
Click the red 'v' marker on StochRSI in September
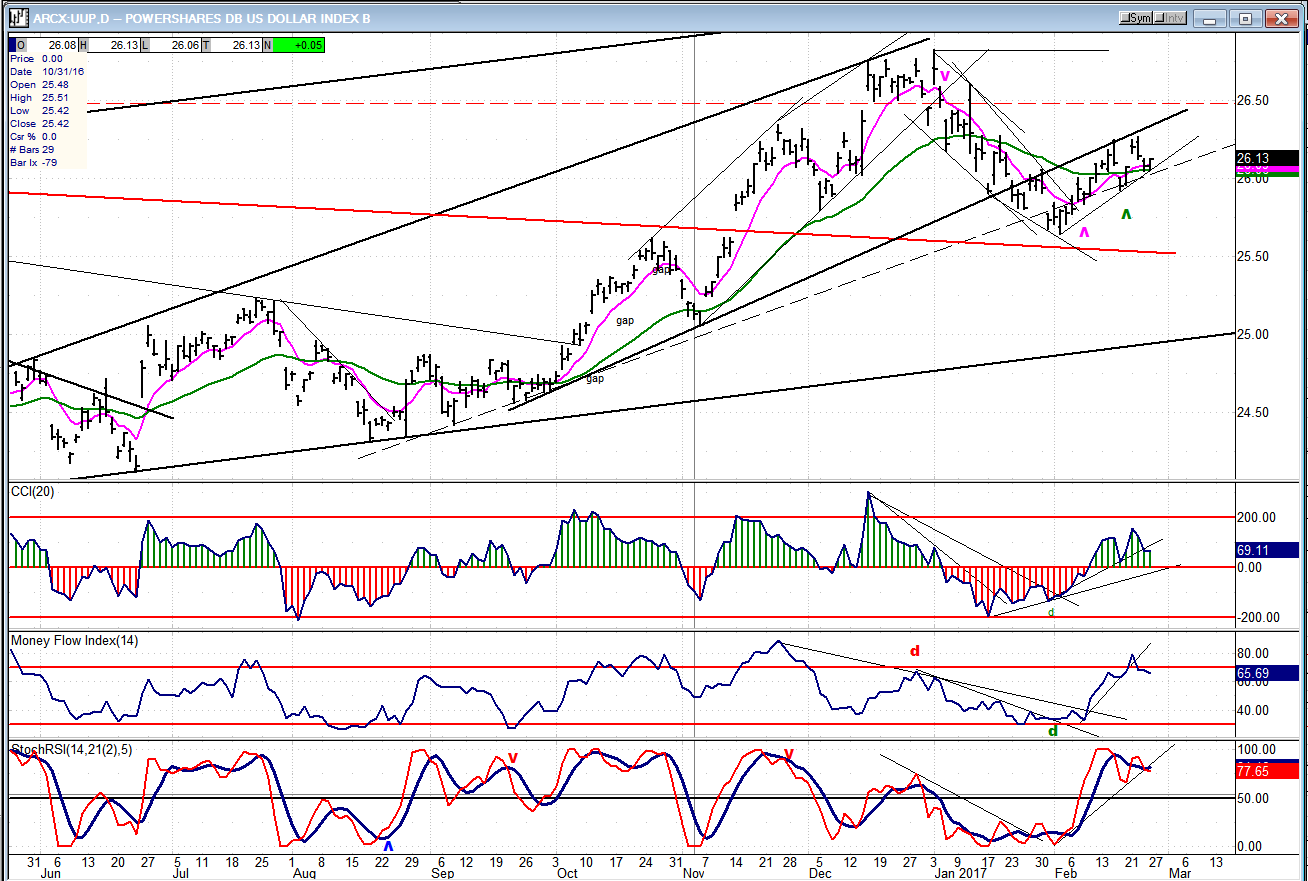(x=512, y=758)
